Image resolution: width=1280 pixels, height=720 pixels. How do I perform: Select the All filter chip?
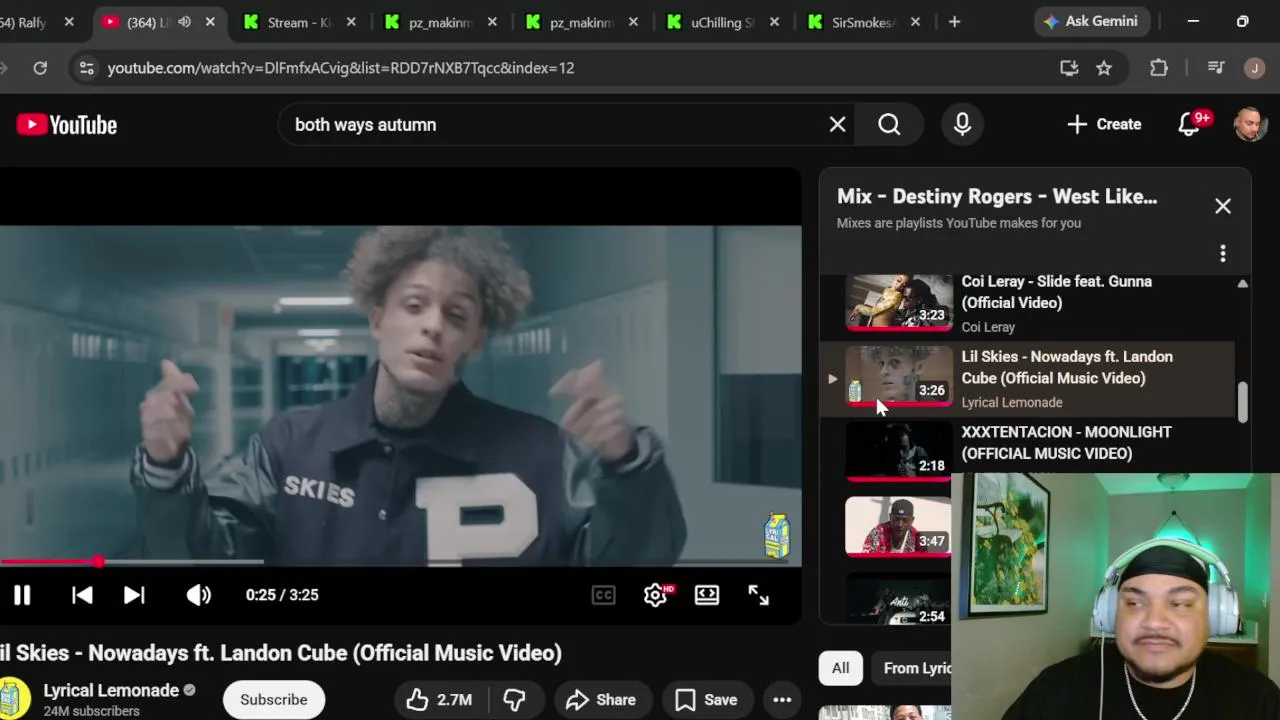coord(840,668)
